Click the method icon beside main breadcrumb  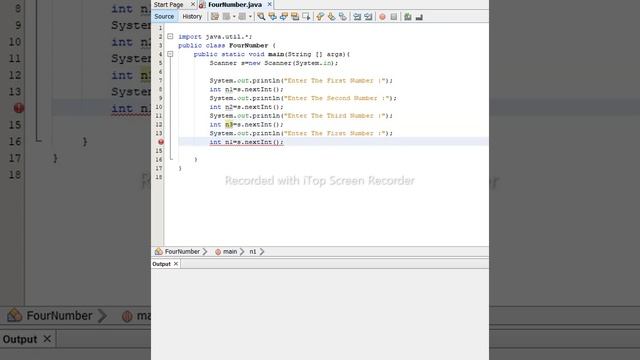pos(218,252)
